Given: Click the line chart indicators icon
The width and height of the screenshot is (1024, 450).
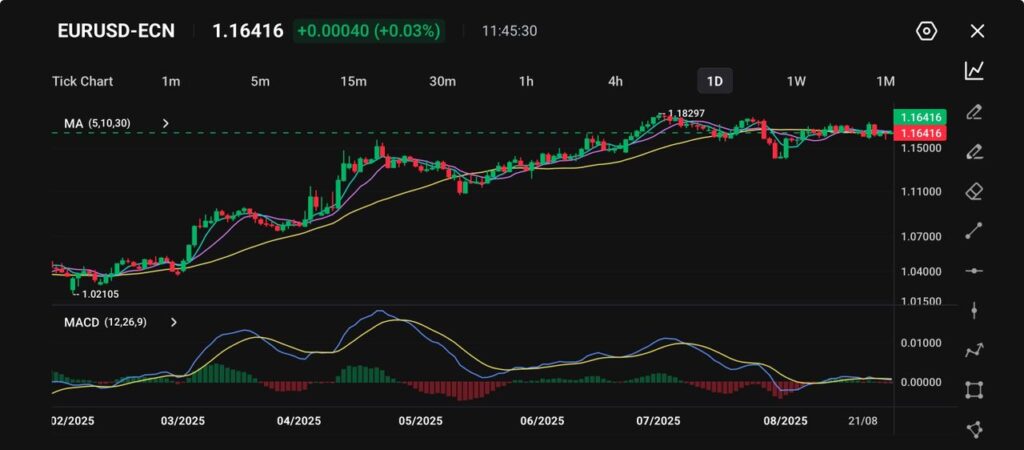Looking at the screenshot, I should pos(974,70).
